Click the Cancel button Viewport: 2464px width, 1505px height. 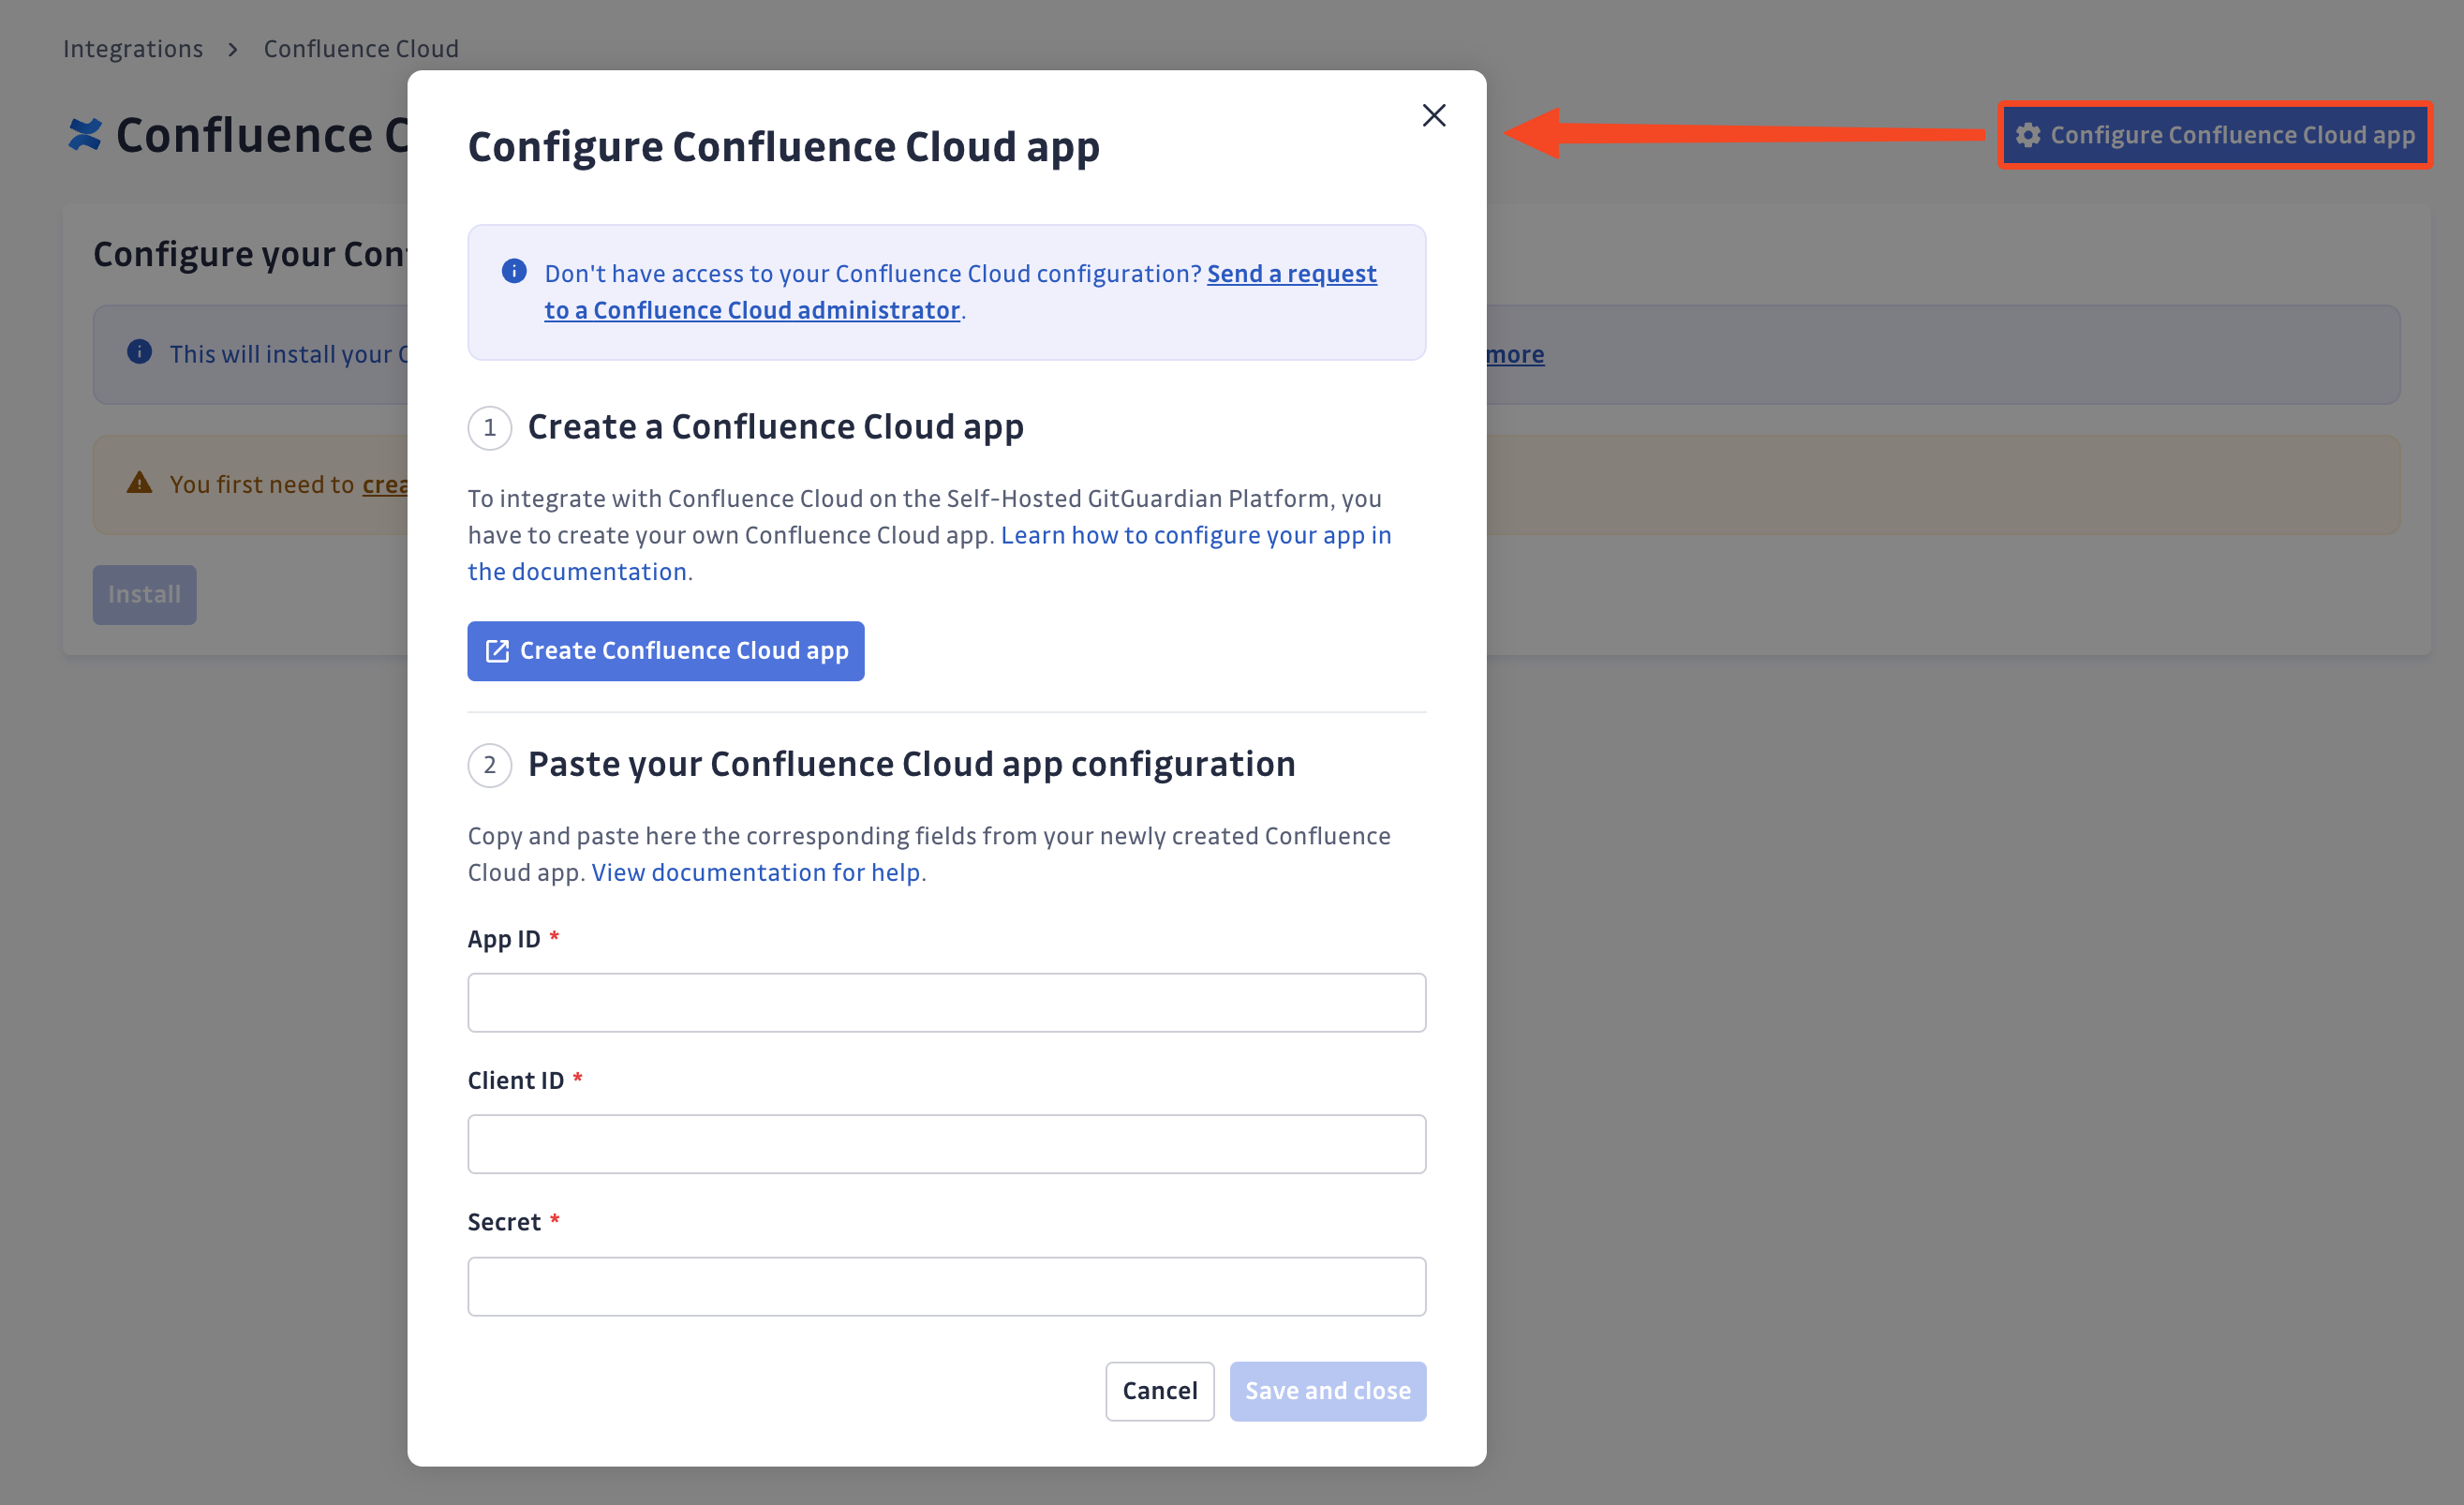pos(1160,1391)
